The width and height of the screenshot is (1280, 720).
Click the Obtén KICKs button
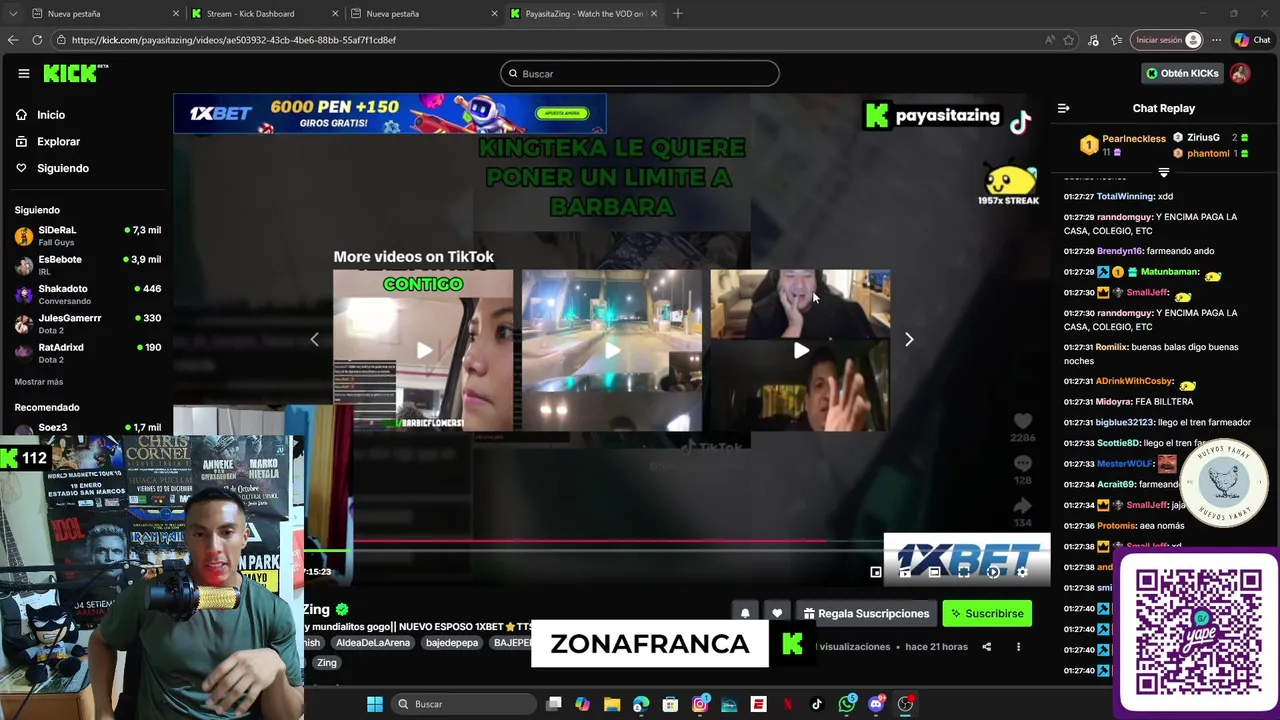coord(1183,73)
